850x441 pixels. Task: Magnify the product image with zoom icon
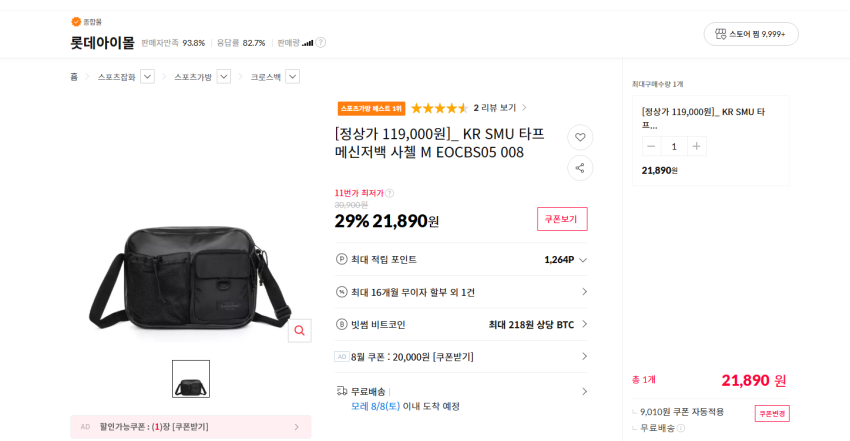coord(299,330)
